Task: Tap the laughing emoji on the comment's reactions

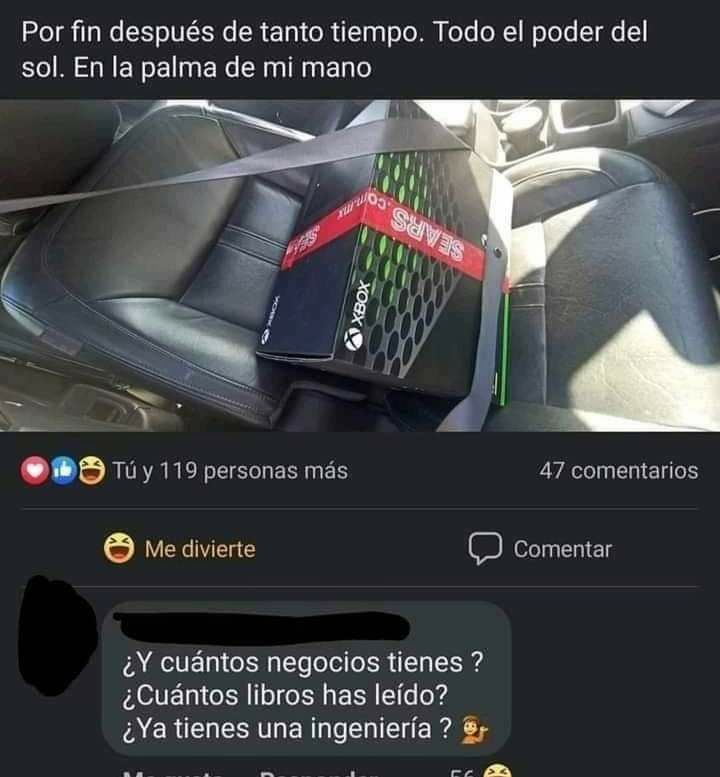Action: (x=496, y=772)
